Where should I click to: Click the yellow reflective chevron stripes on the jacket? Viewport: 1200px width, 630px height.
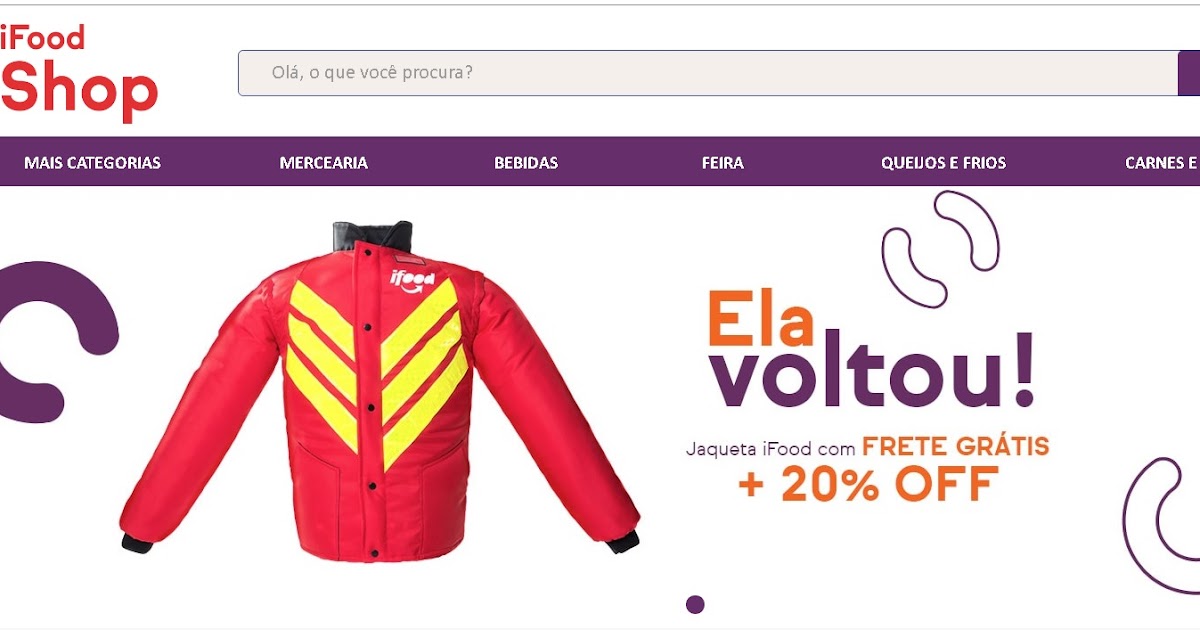pyautogui.click(x=377, y=372)
